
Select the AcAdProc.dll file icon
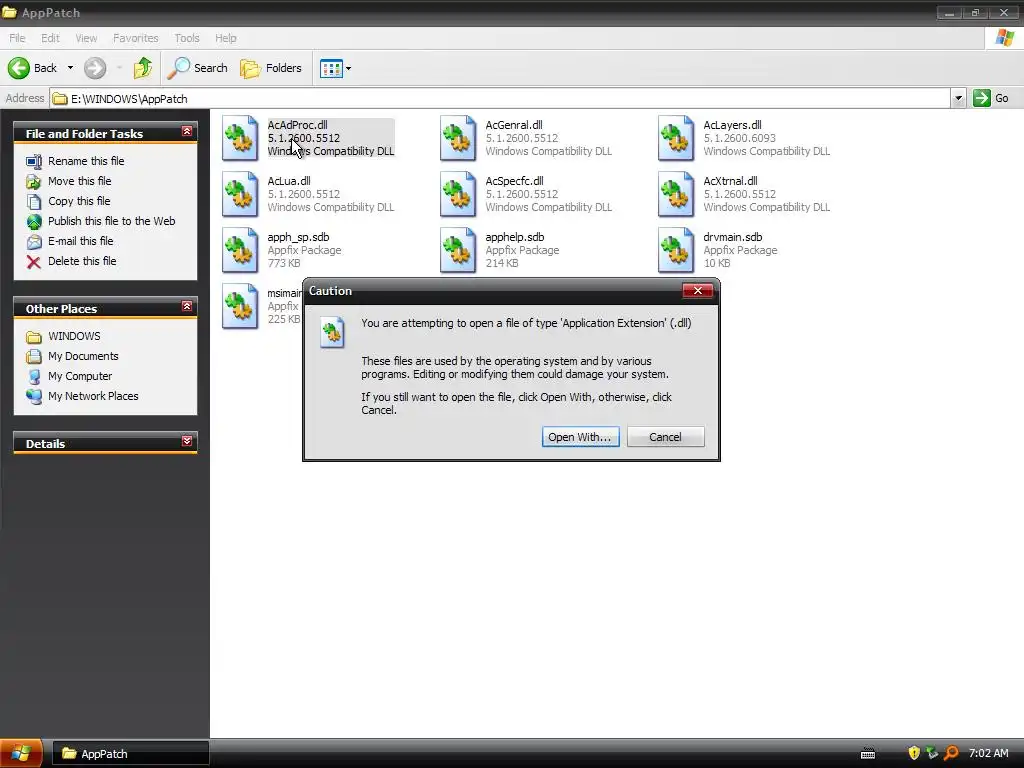[240, 138]
